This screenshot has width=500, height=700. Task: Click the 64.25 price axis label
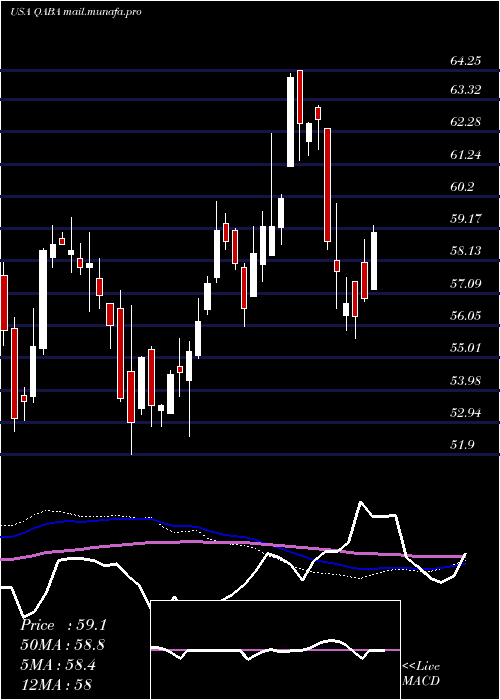point(465,61)
